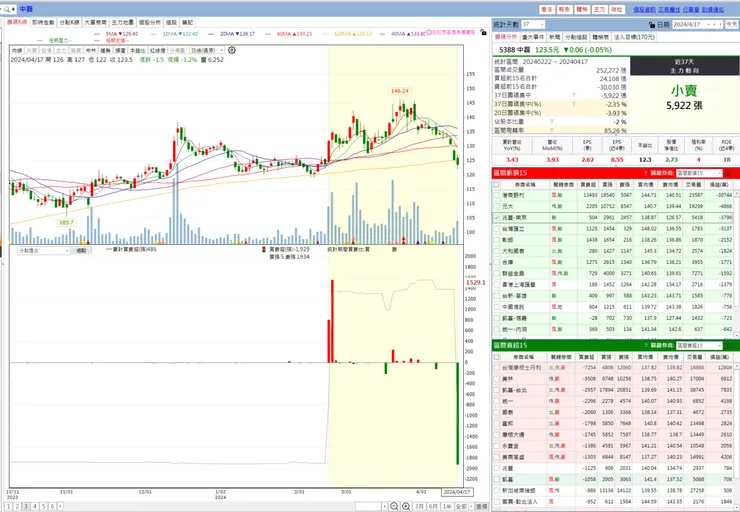Set chart range to 1年
The image size is (740, 512).
click(x=446, y=506)
